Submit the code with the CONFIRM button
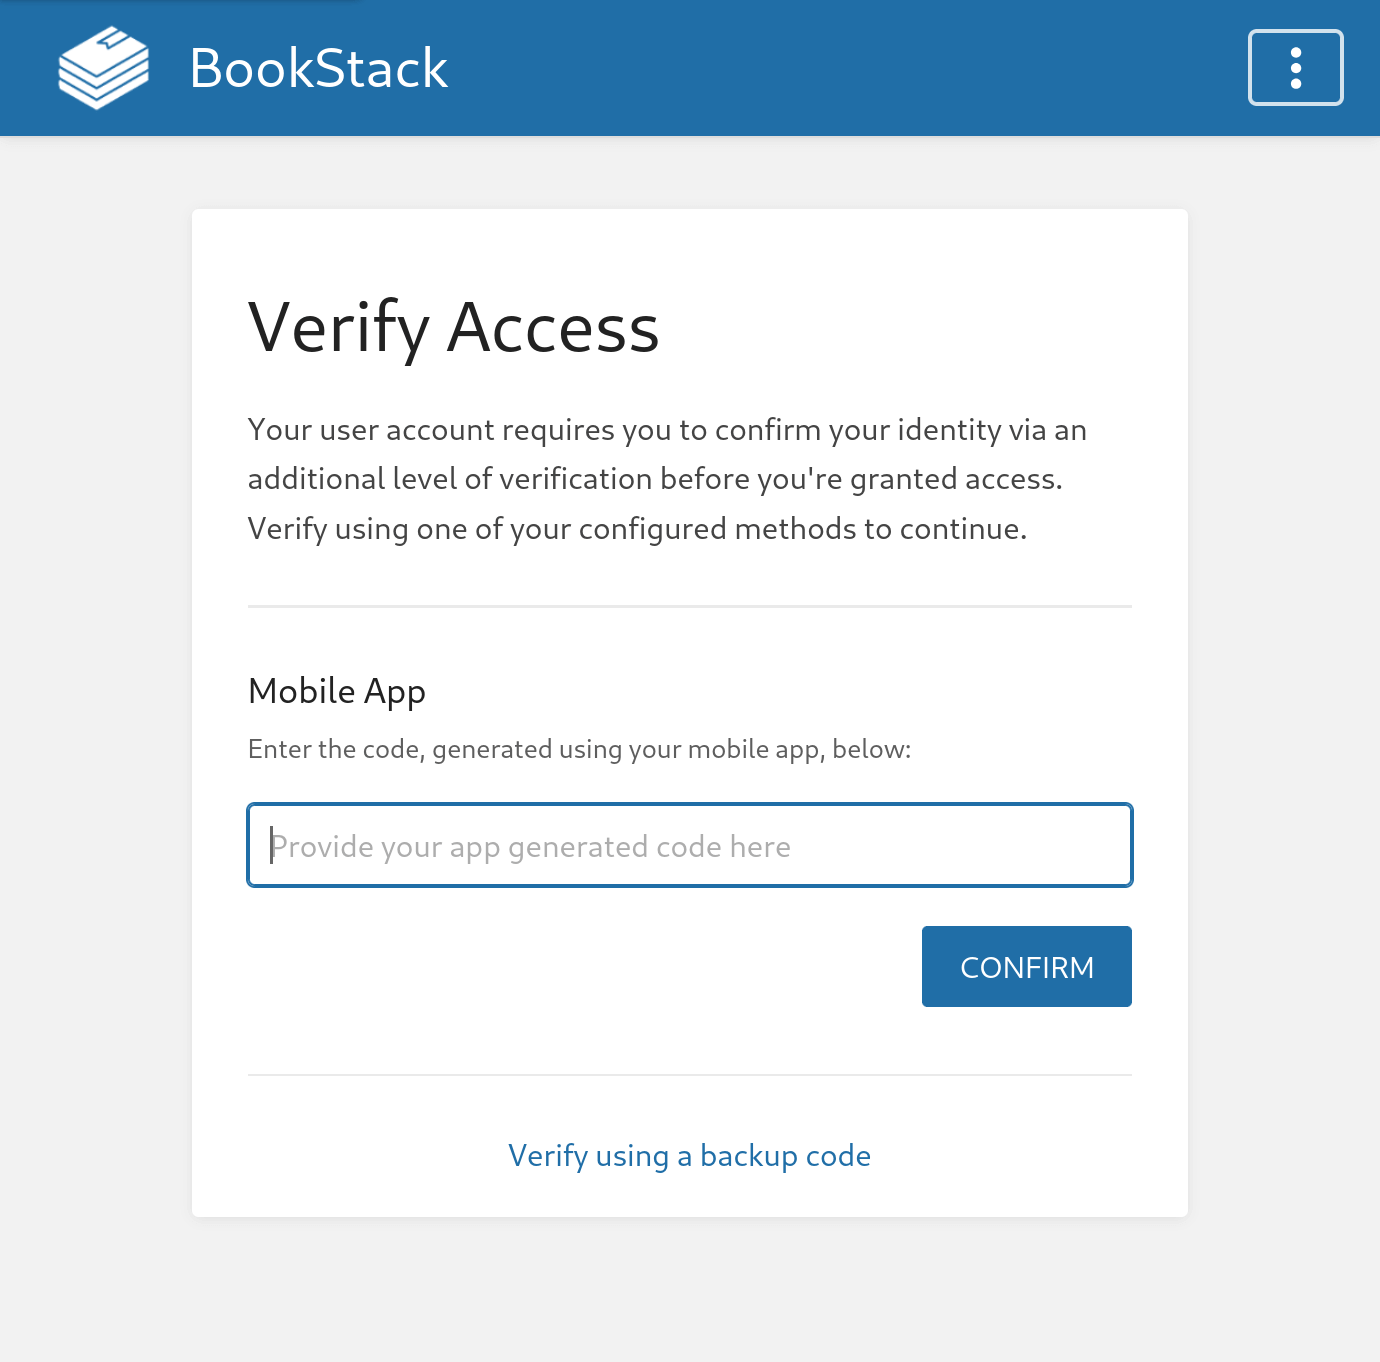This screenshot has width=1380, height=1362. click(x=1026, y=966)
